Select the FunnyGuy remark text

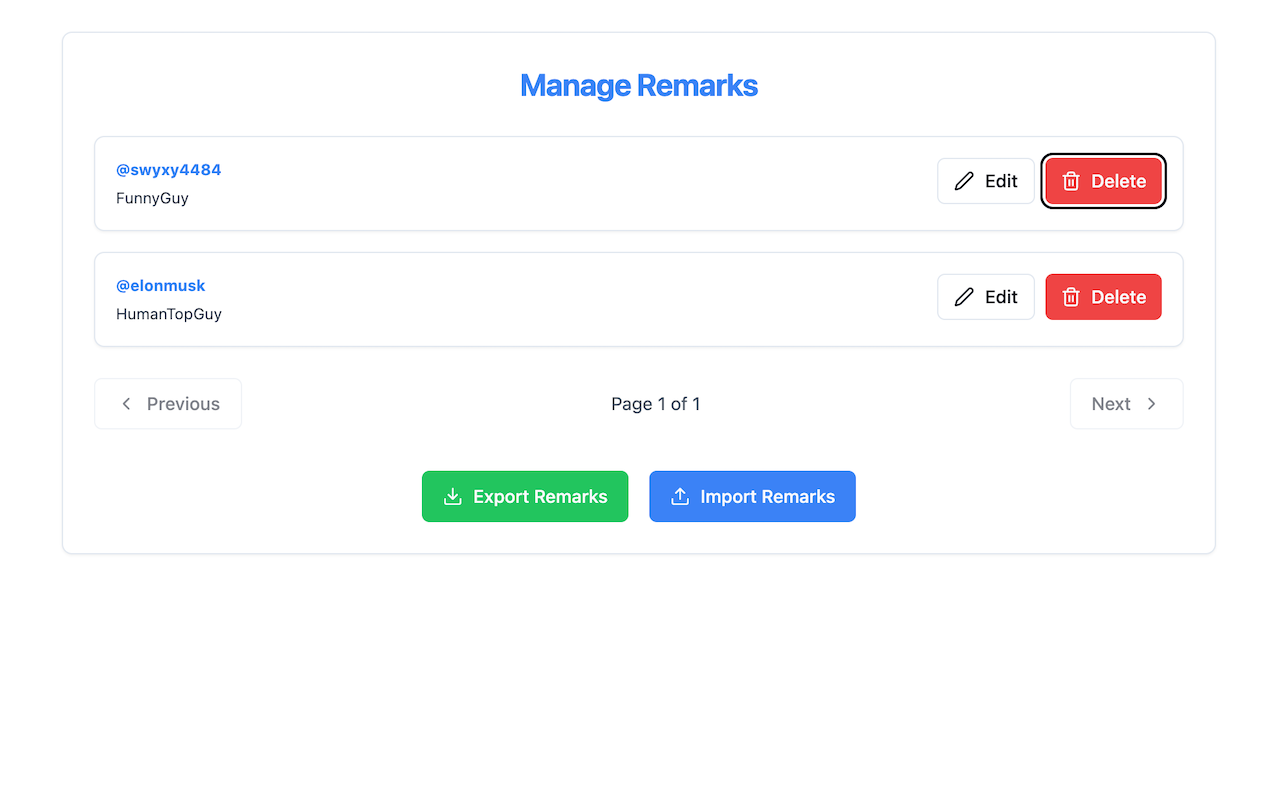[x=152, y=198]
